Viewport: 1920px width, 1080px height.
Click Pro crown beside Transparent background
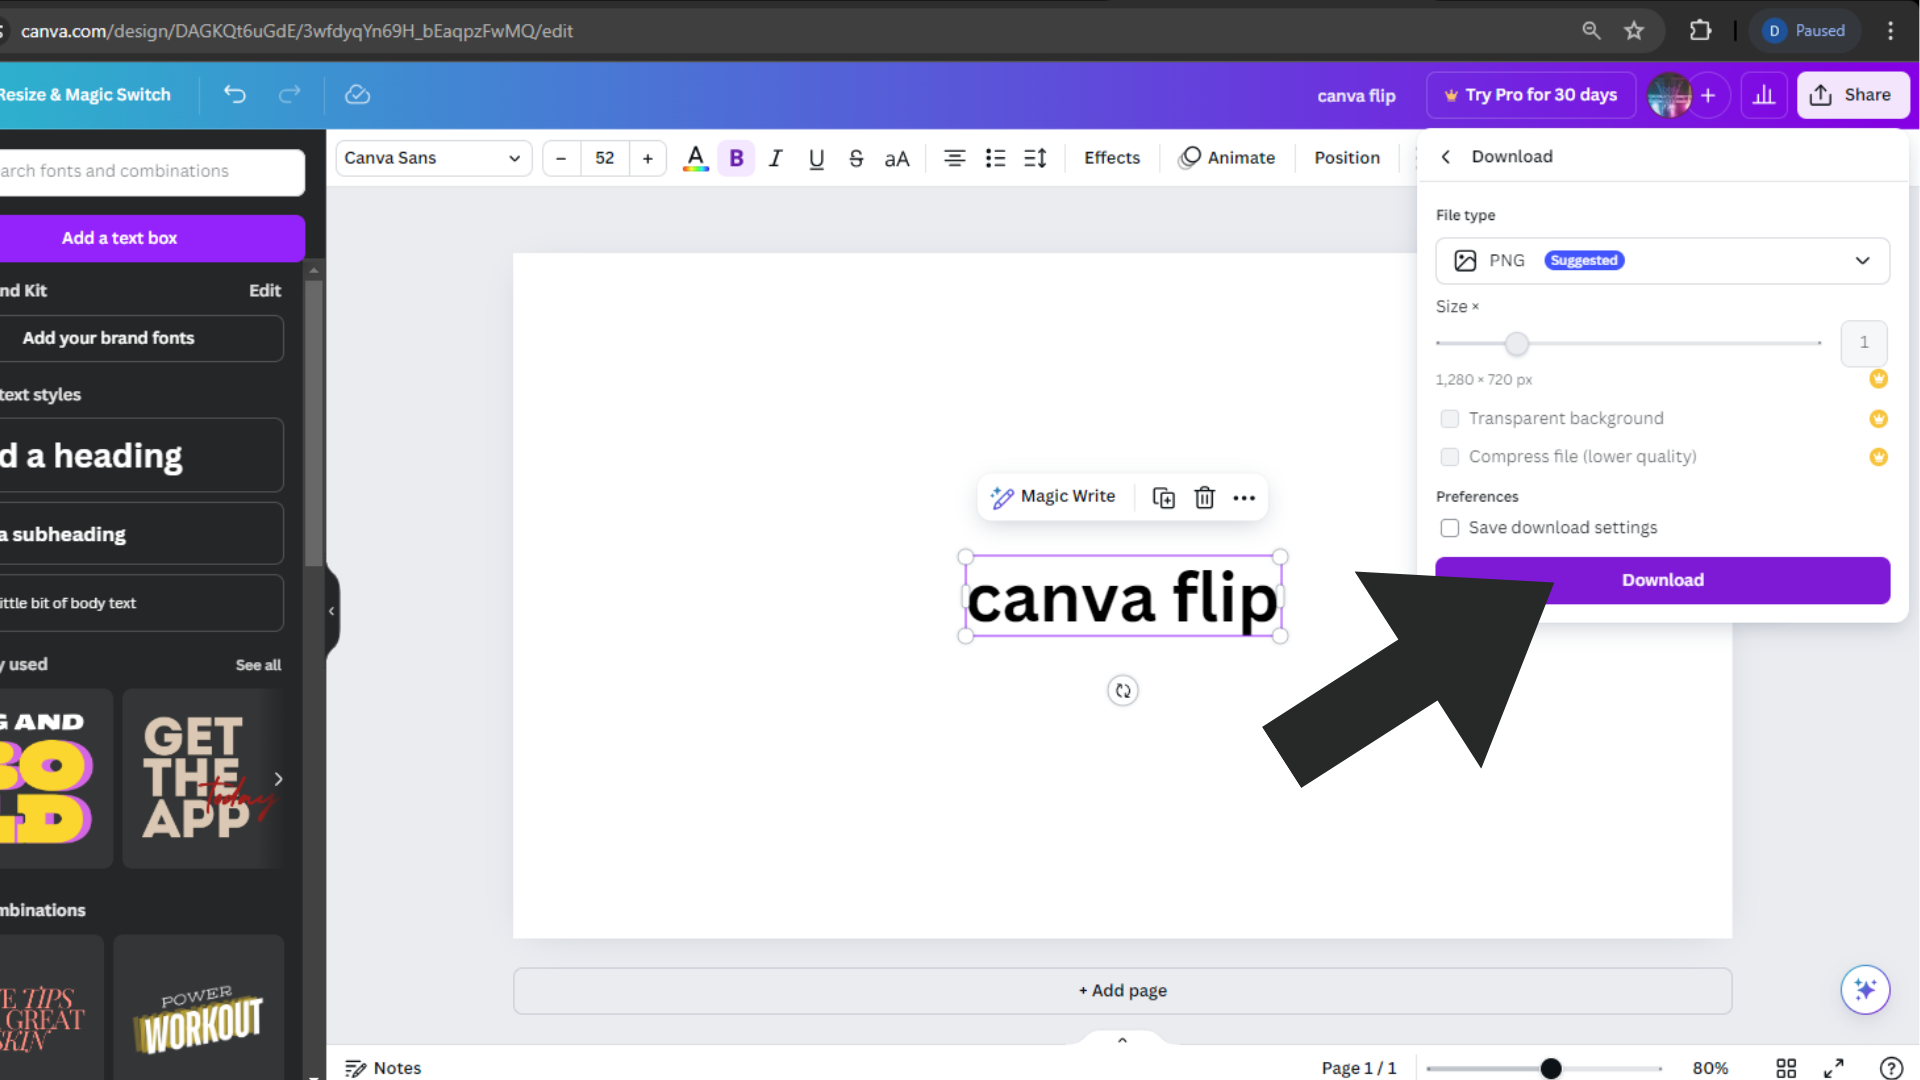[x=1878, y=419]
